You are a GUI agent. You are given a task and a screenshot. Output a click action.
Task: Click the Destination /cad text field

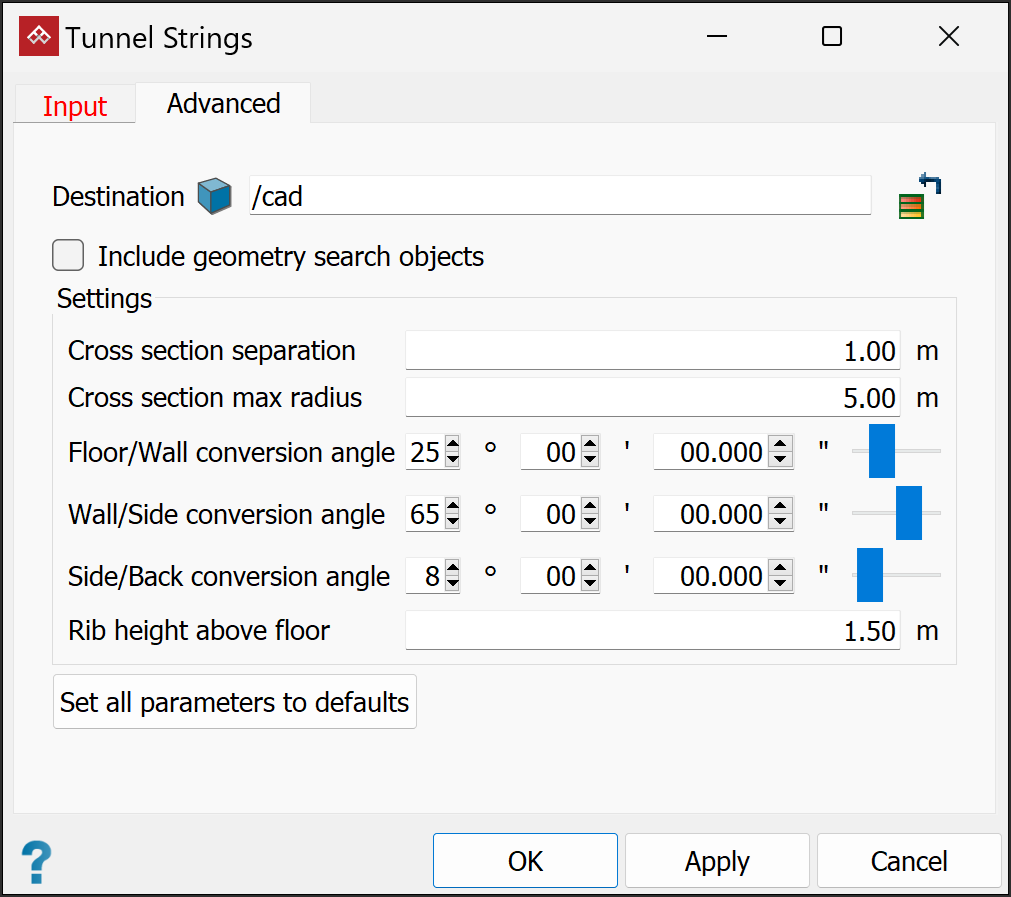[560, 196]
